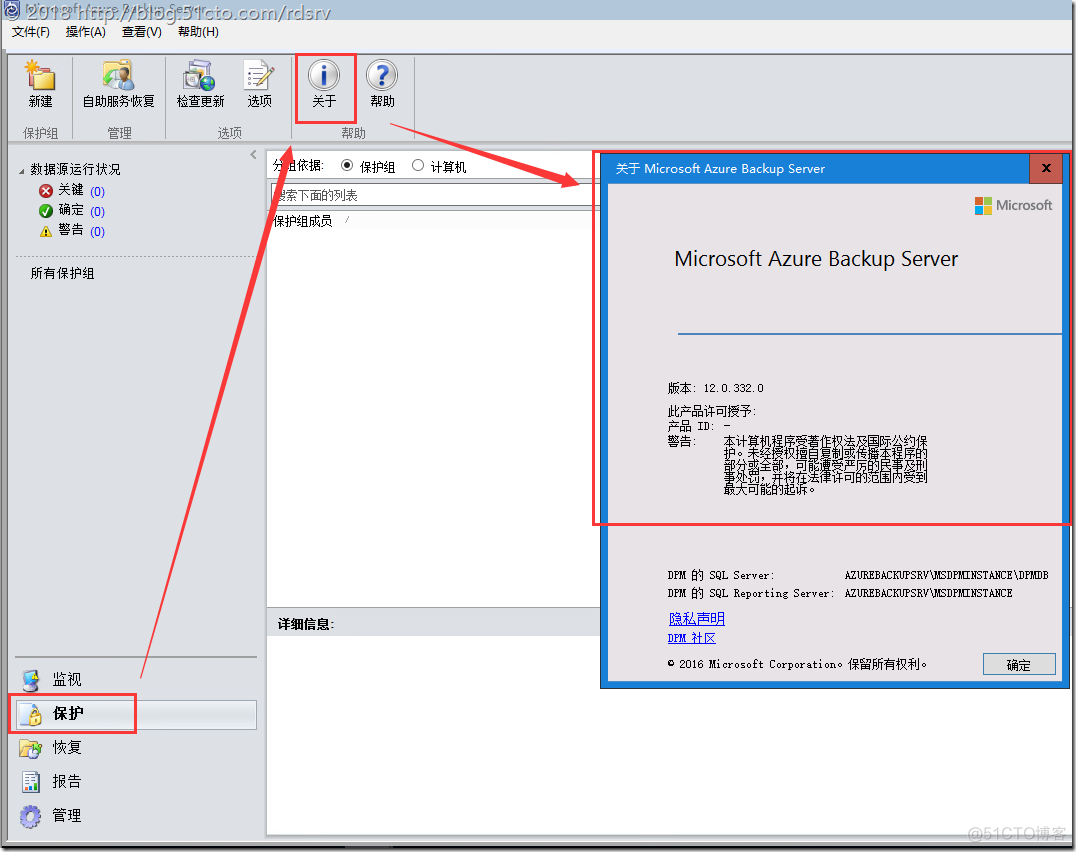Select the 计算机 group-by radio button
Viewport: 1076px width, 852px height.
click(x=418, y=165)
